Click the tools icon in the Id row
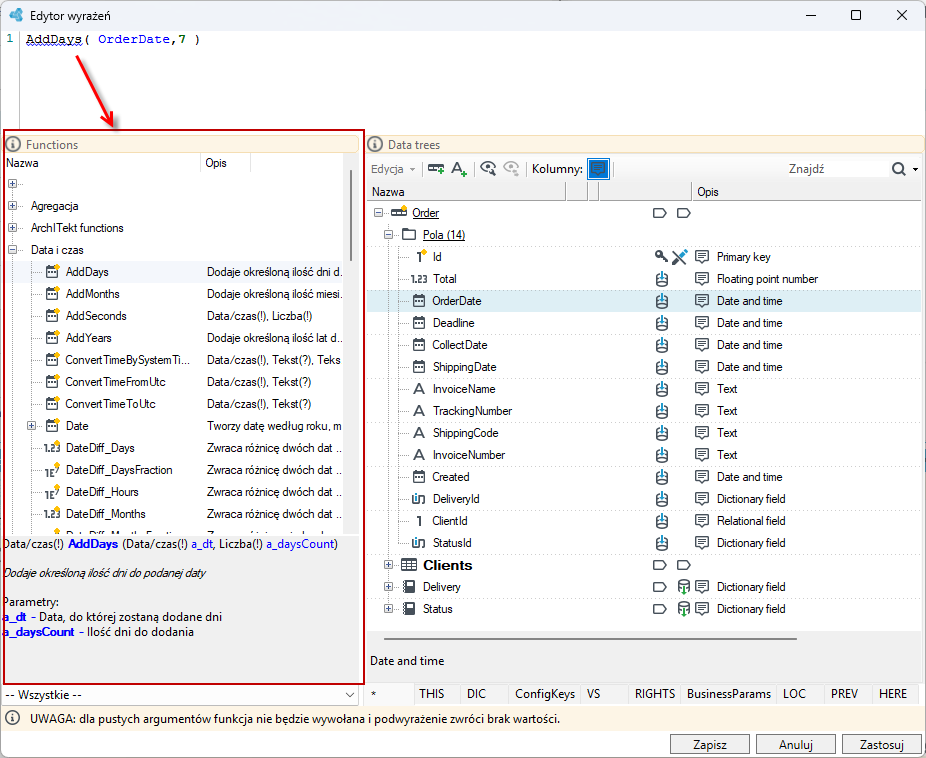 pos(680,257)
